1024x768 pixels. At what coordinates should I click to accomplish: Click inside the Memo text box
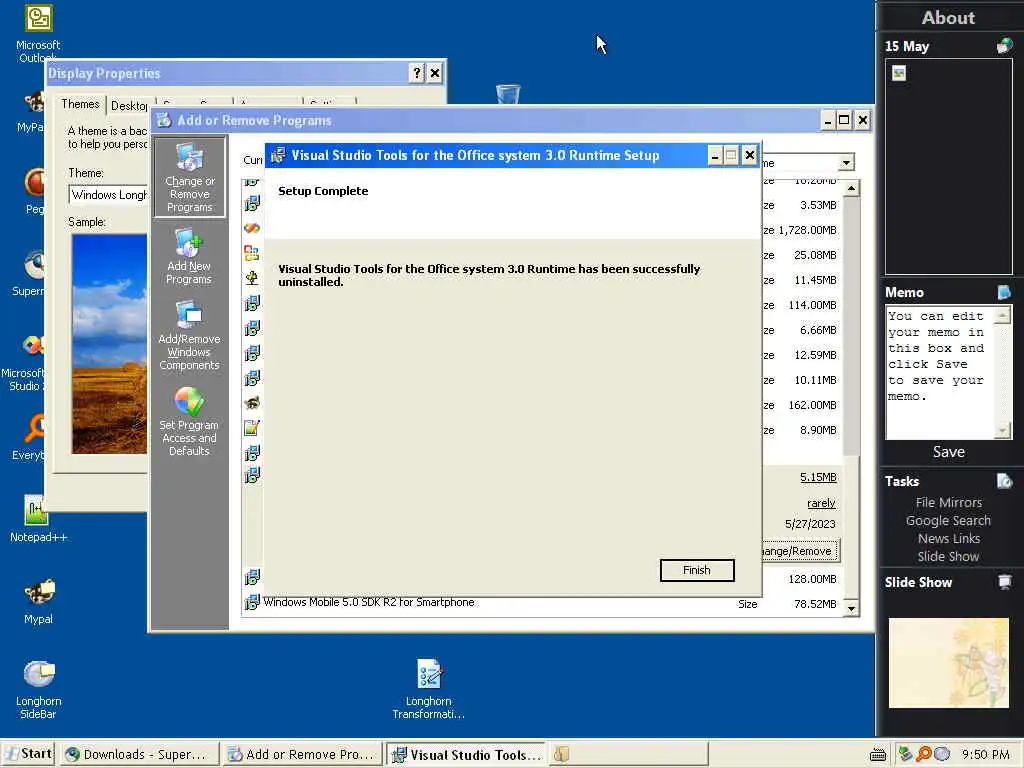tap(940, 372)
